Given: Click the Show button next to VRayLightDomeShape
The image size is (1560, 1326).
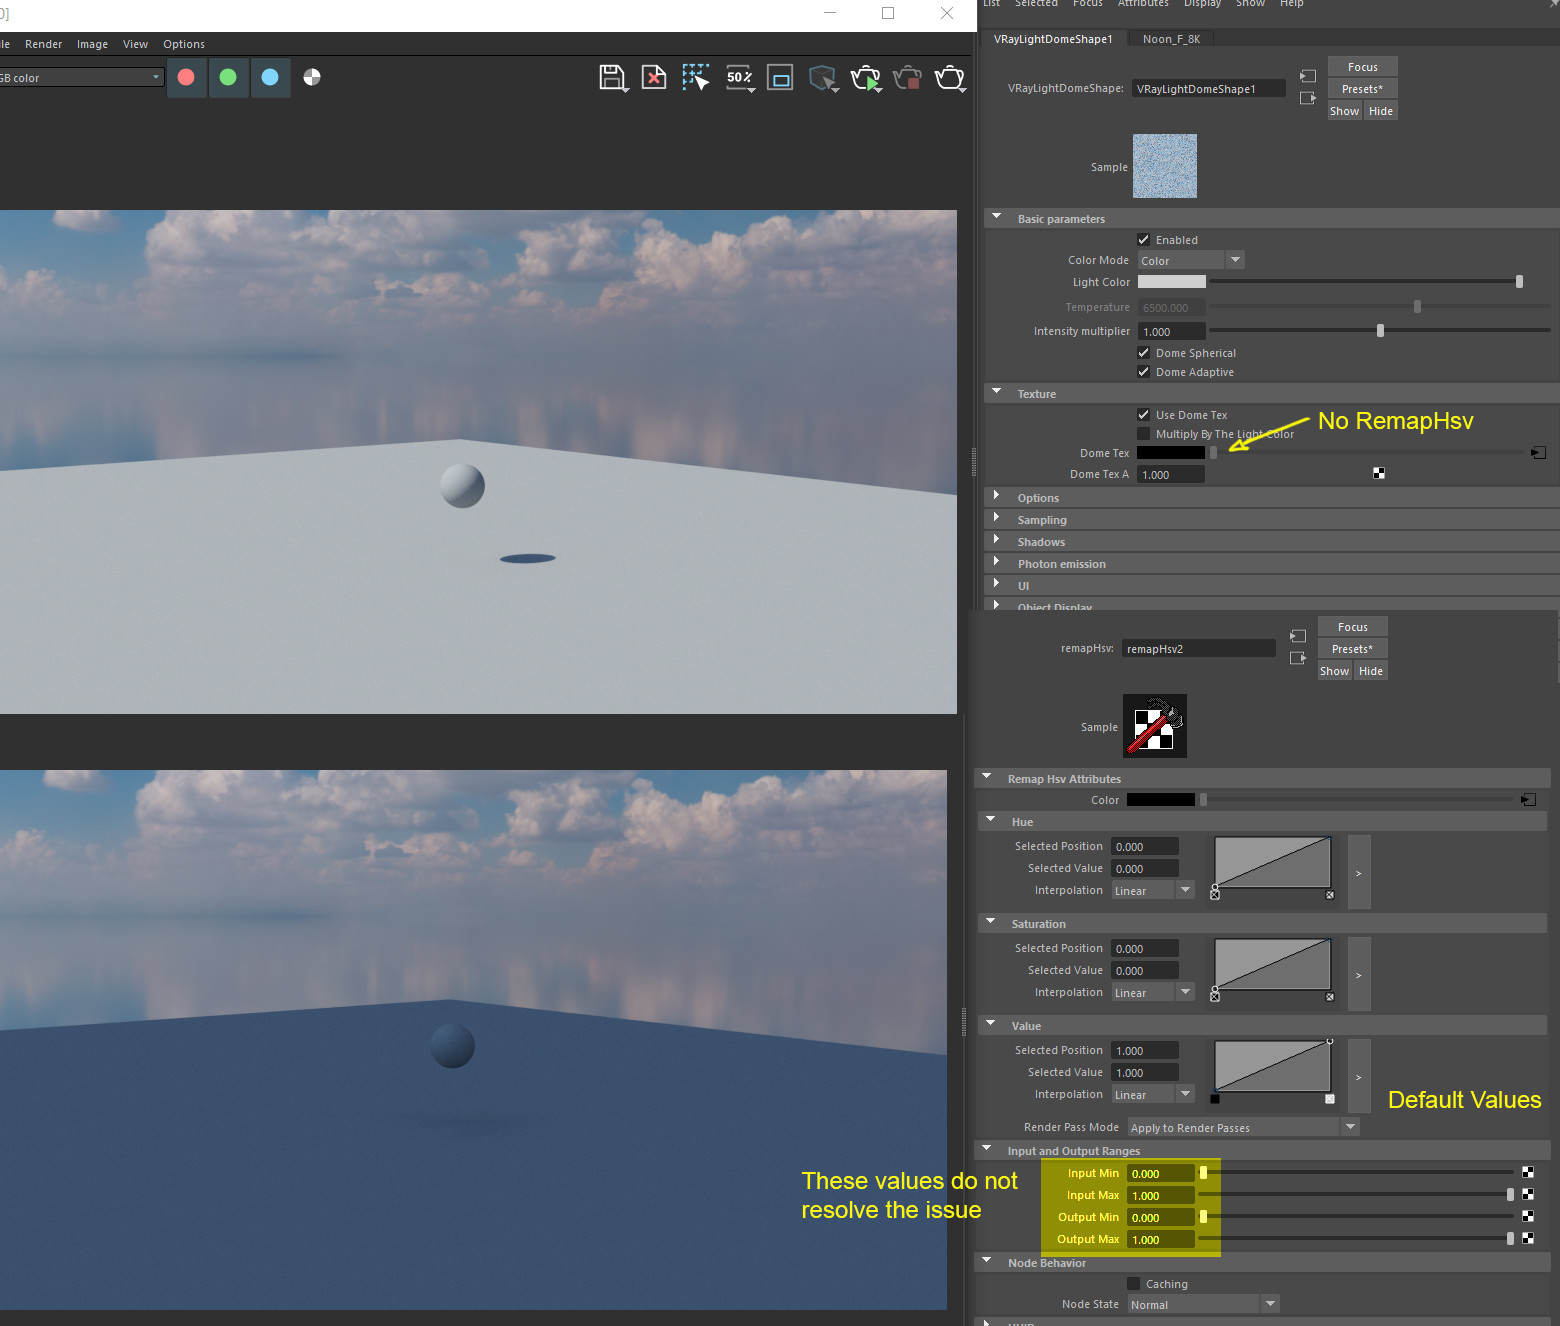Looking at the screenshot, I should click(1344, 111).
